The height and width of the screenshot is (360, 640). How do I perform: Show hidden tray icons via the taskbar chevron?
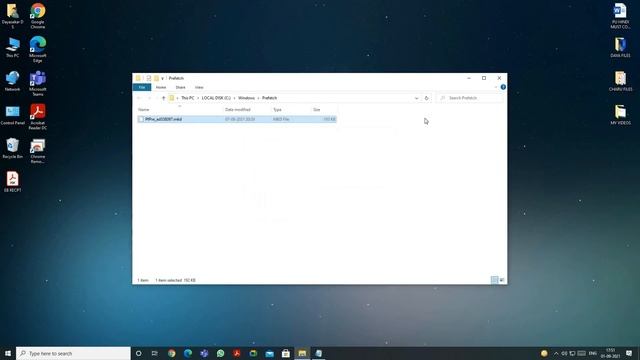[x=556, y=353]
